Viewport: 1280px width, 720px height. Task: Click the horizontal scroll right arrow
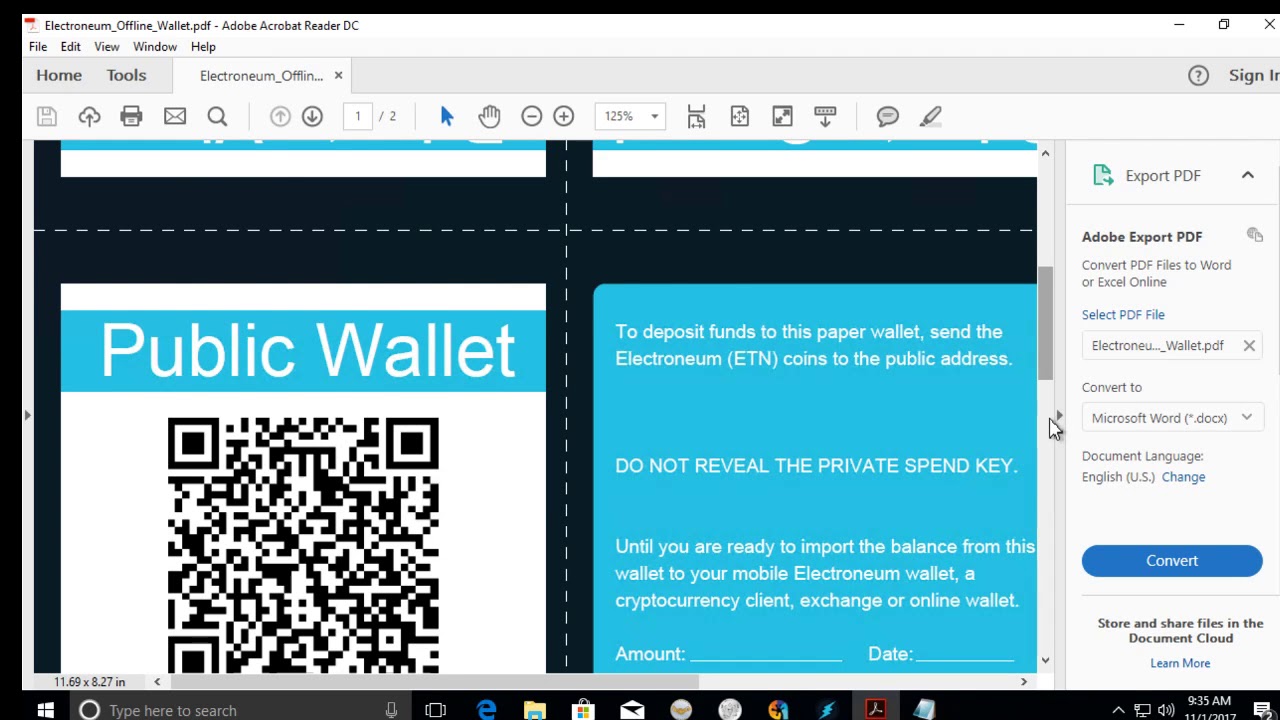point(1023,682)
